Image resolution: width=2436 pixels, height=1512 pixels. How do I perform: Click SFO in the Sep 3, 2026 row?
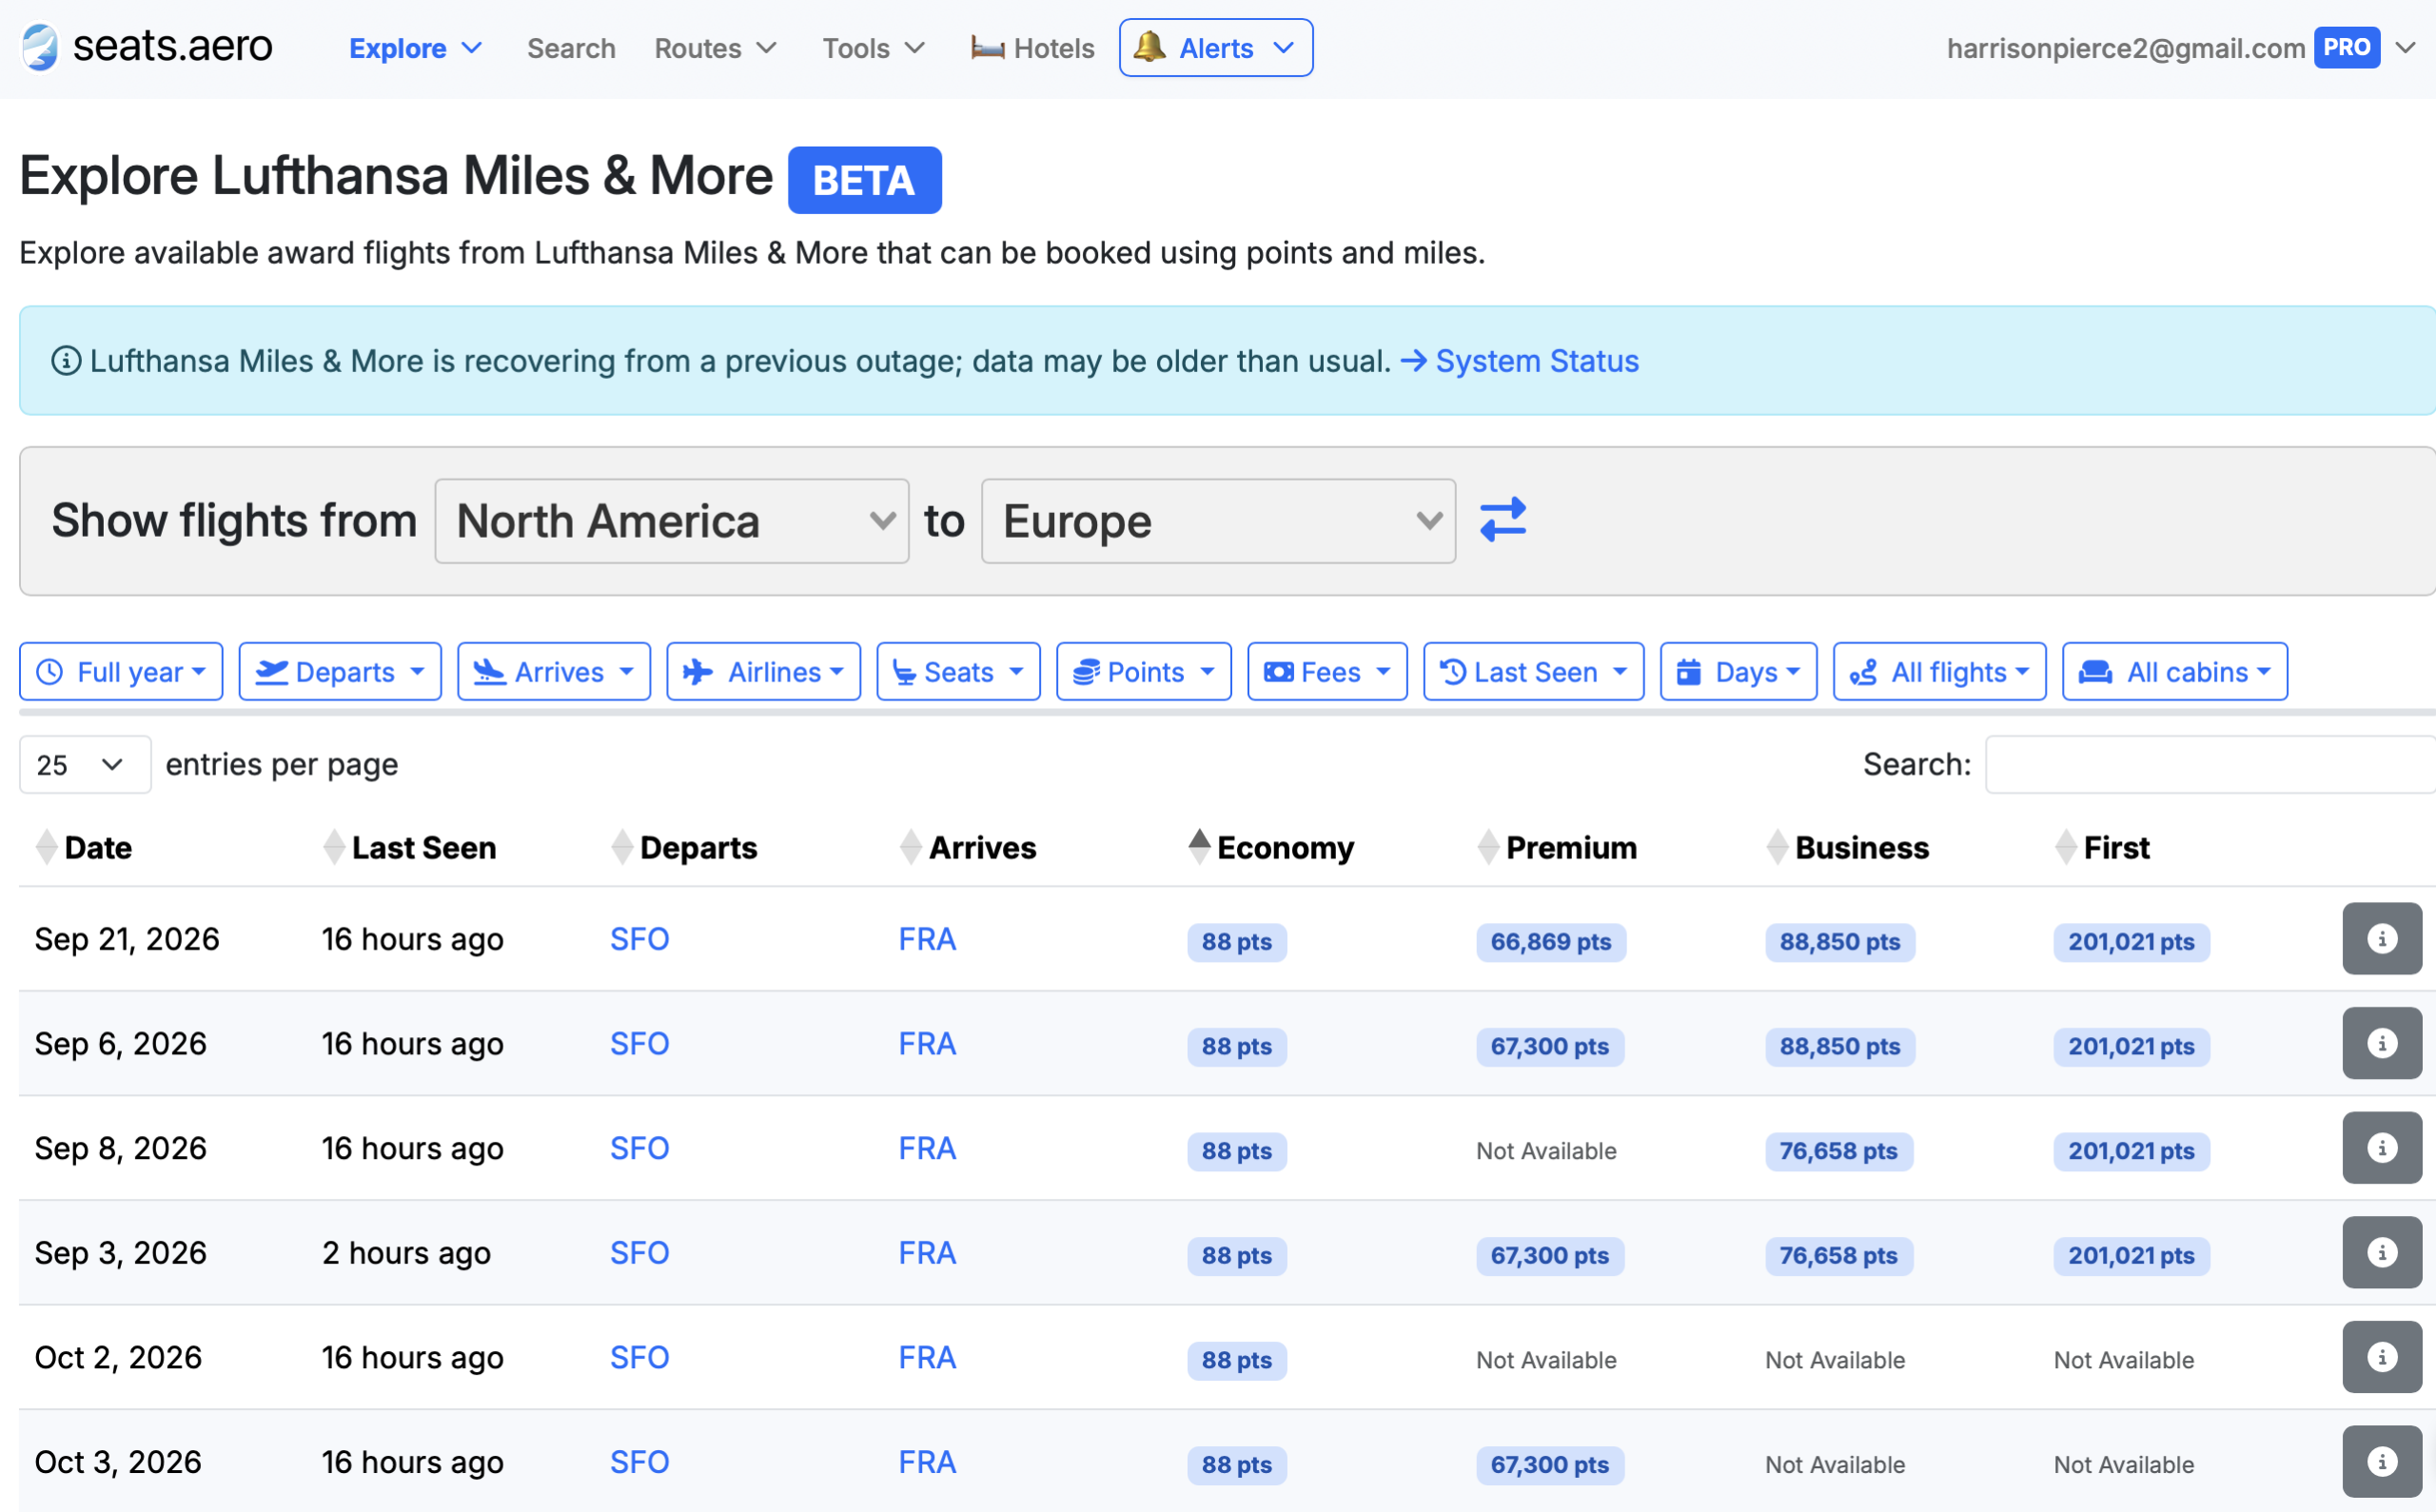pos(640,1253)
